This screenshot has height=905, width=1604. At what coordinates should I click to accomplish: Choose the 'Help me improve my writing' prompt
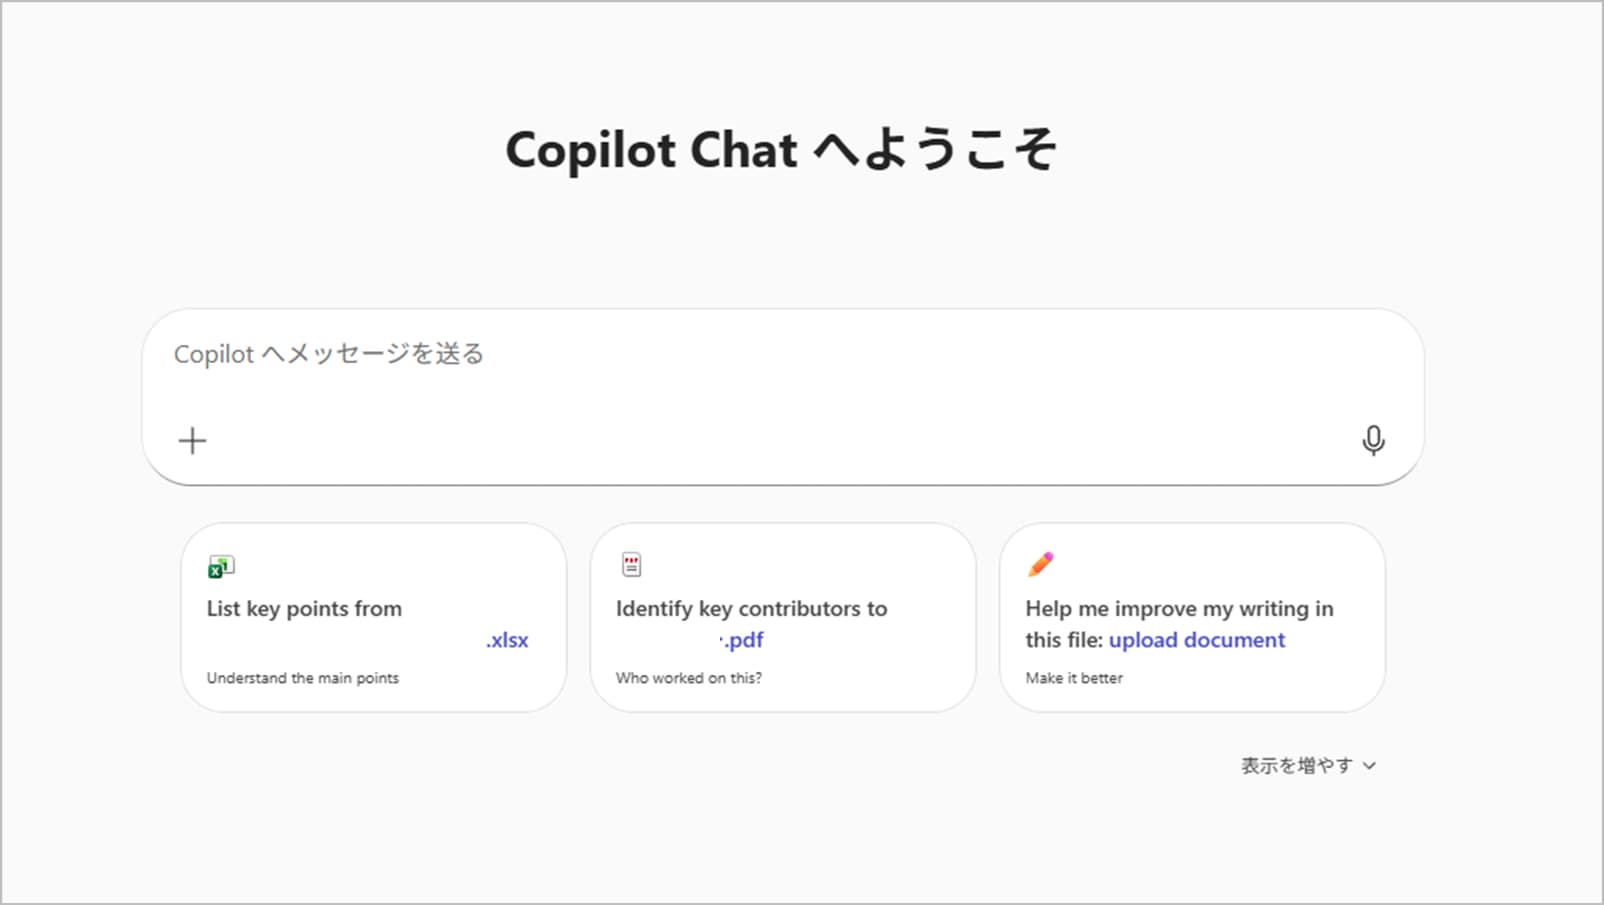coord(1179,609)
